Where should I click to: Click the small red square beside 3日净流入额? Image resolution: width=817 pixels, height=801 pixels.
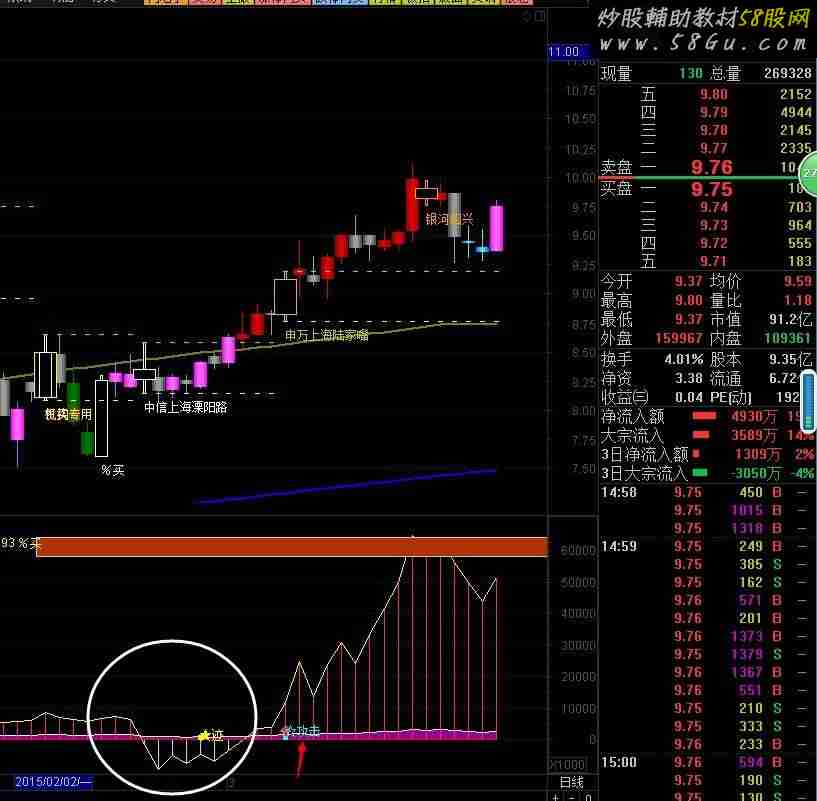point(696,454)
